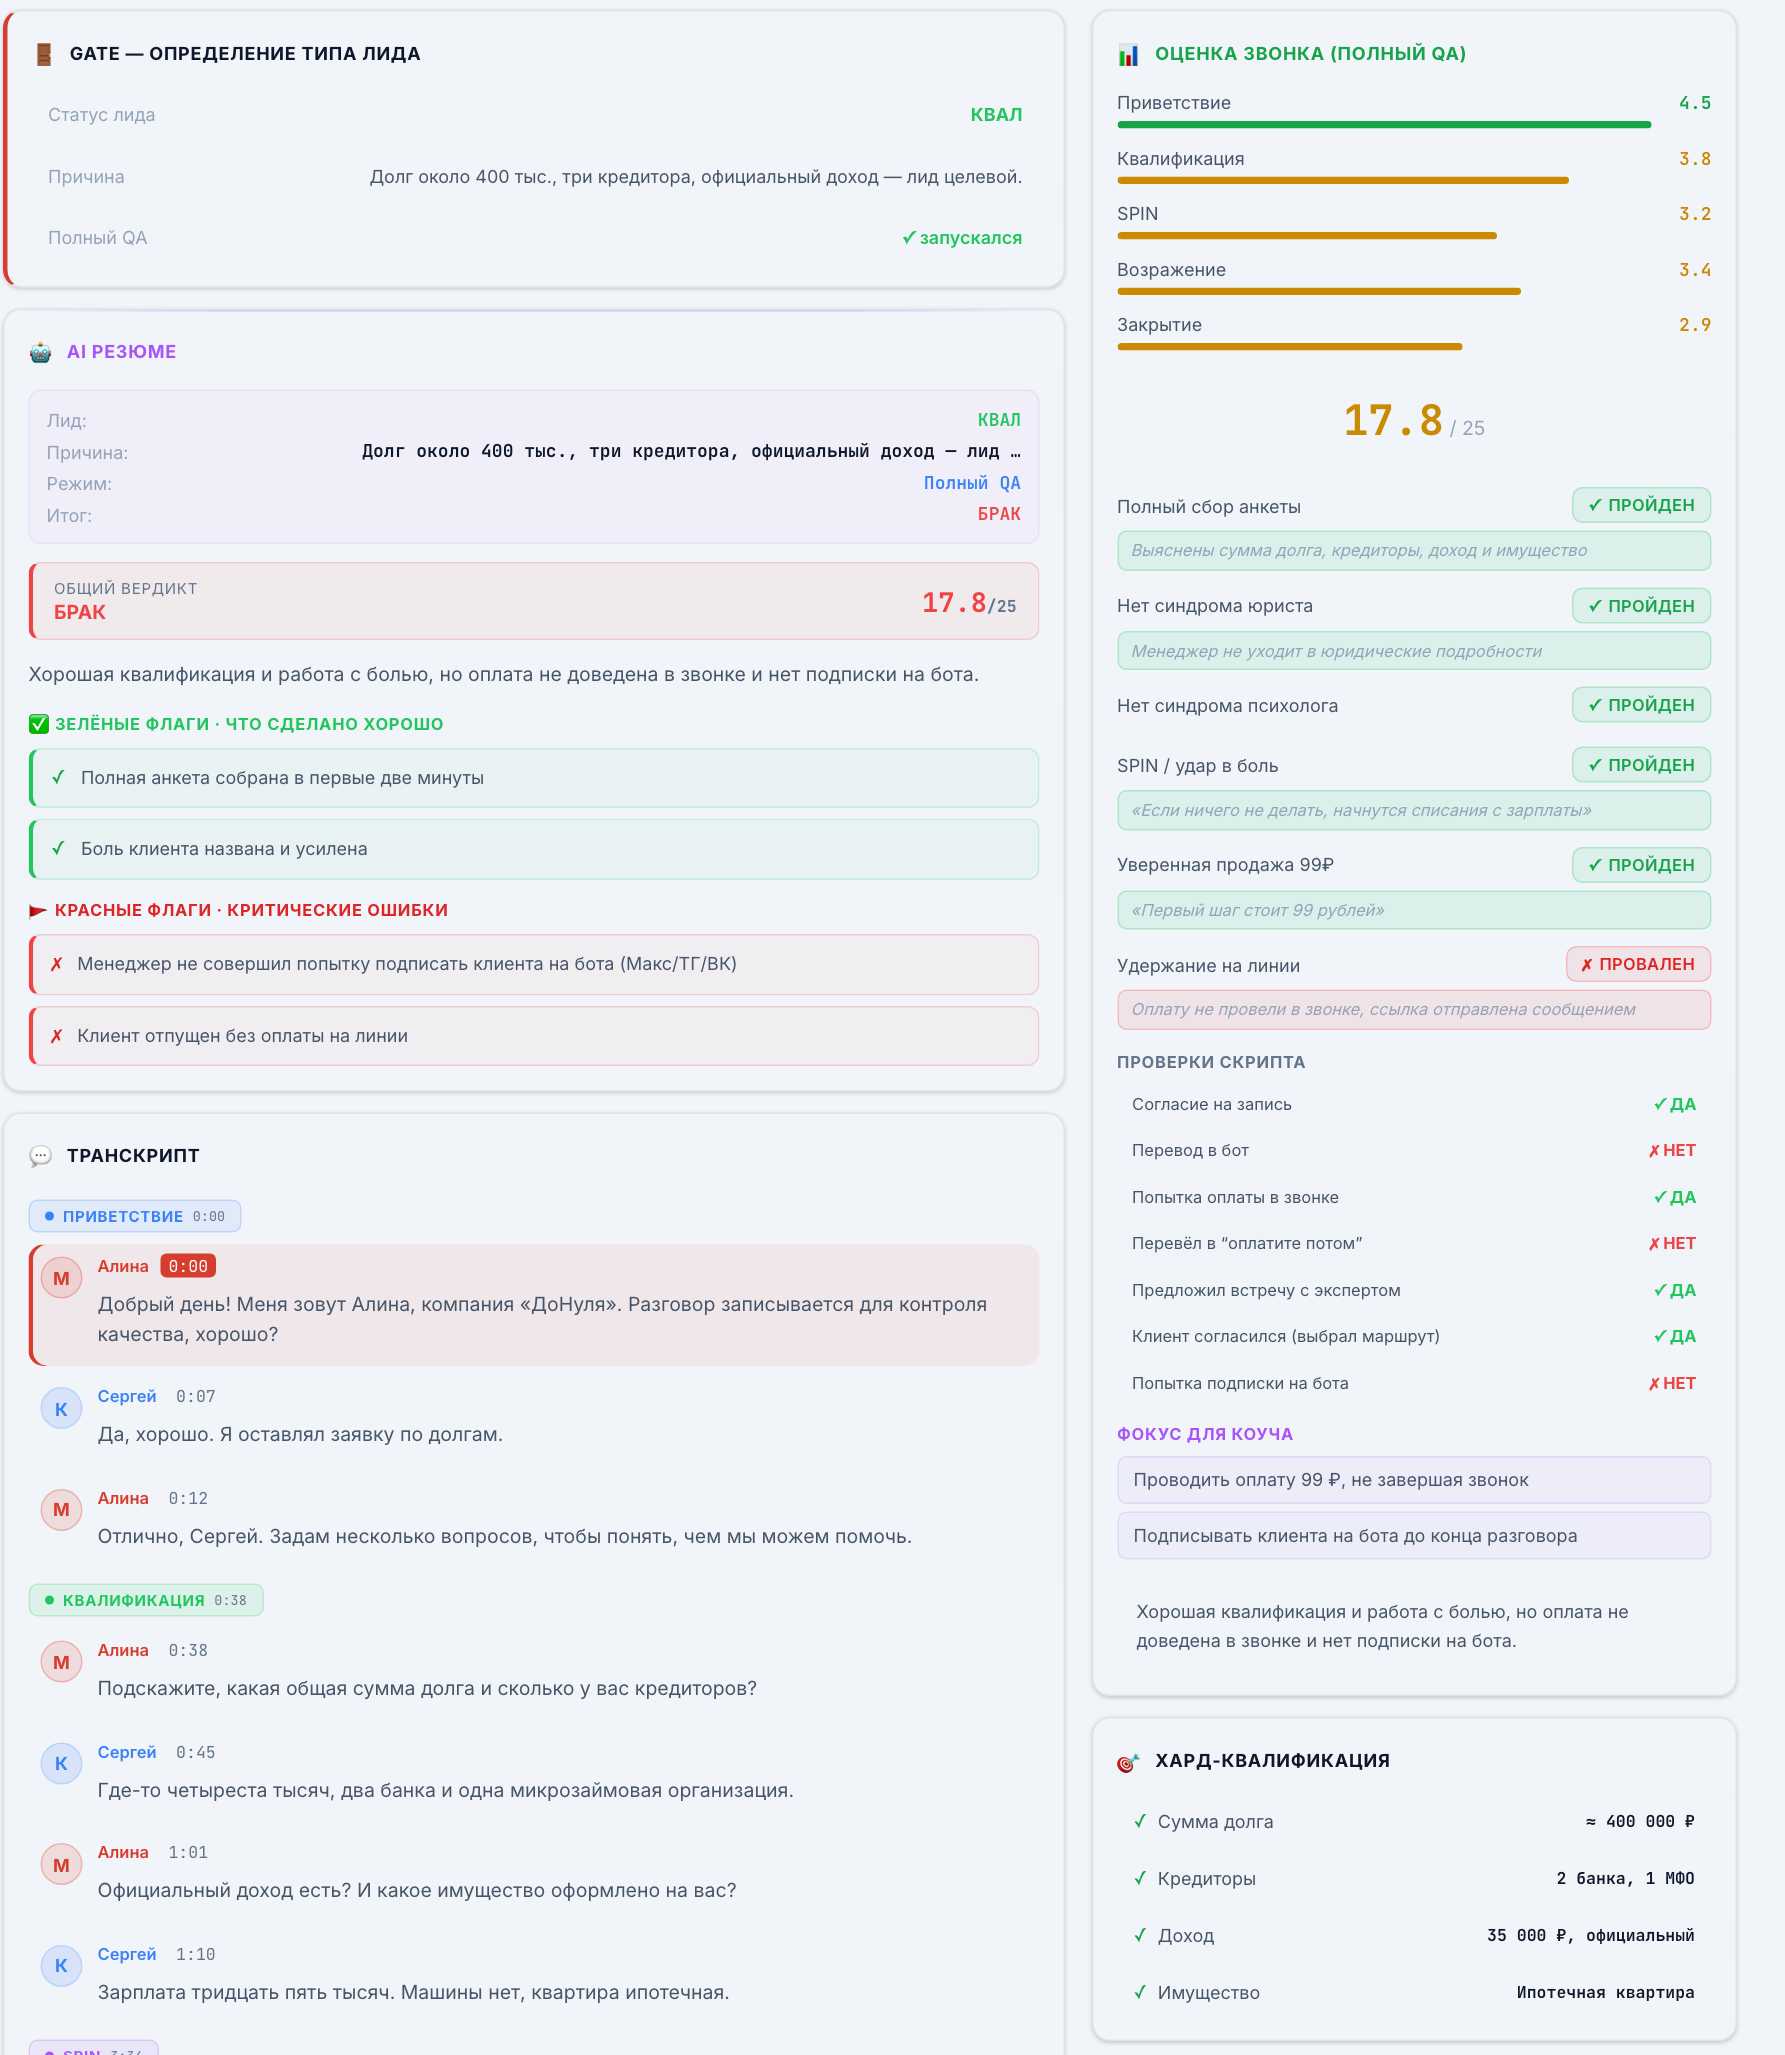This screenshot has width=1785, height=2055.
Task: Click Сергей's K avatar at 1:10 message
Action: pos(61,1965)
